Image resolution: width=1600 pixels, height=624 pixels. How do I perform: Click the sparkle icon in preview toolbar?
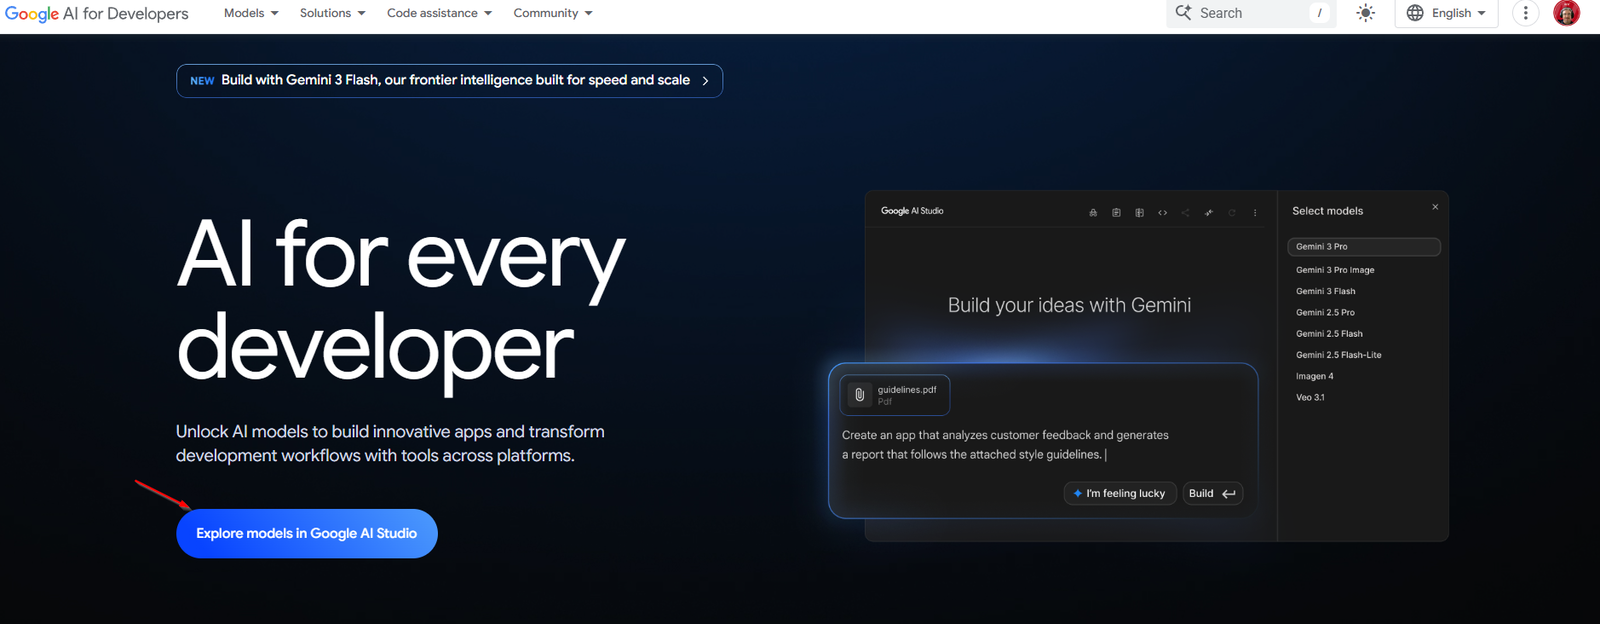click(1209, 212)
